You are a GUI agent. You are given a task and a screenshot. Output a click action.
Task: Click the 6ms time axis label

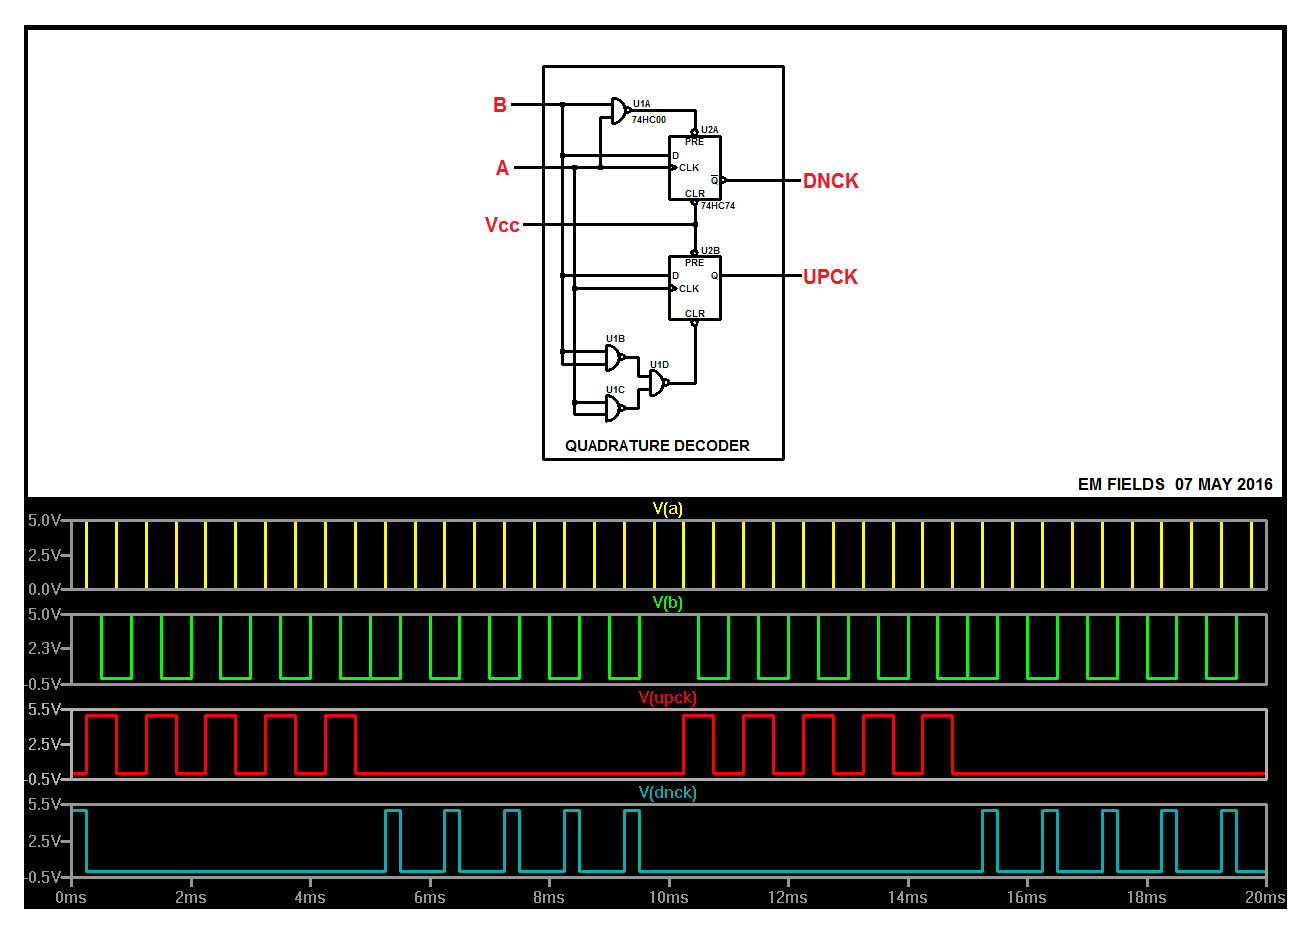click(x=430, y=898)
